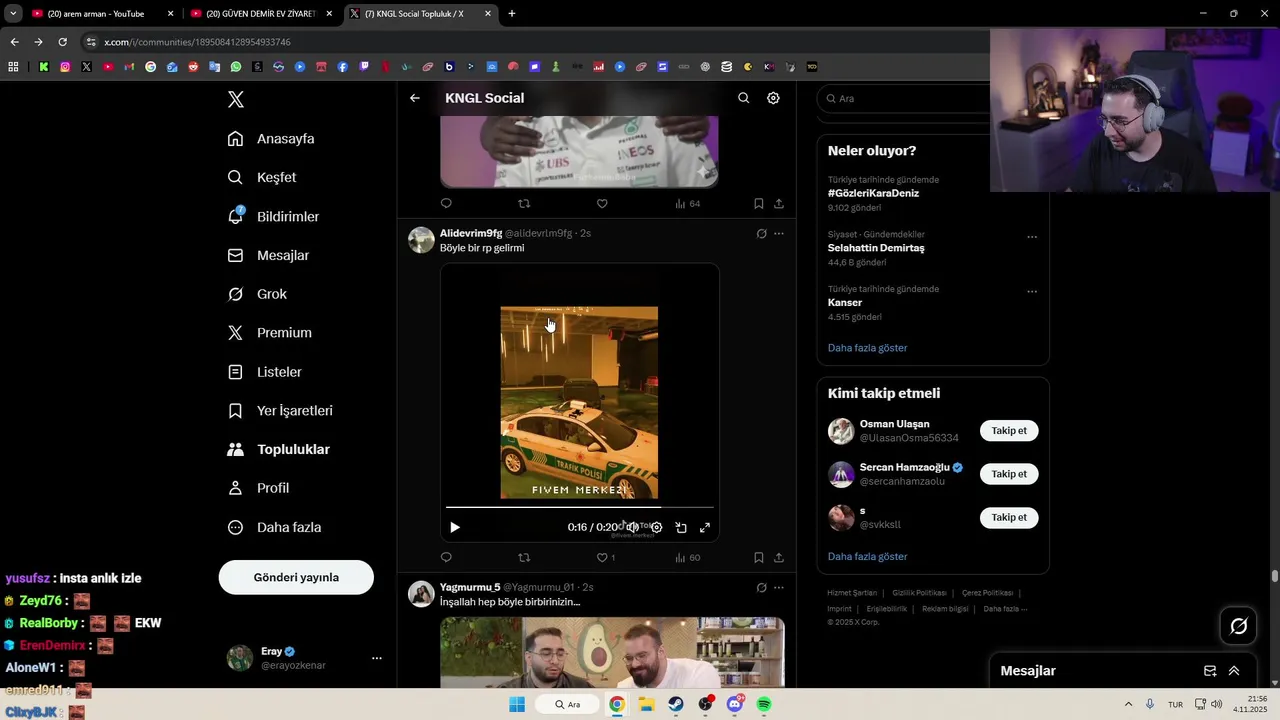Bookmark the Alidevrim9fg post
The height and width of the screenshot is (720, 1280).
(x=759, y=557)
